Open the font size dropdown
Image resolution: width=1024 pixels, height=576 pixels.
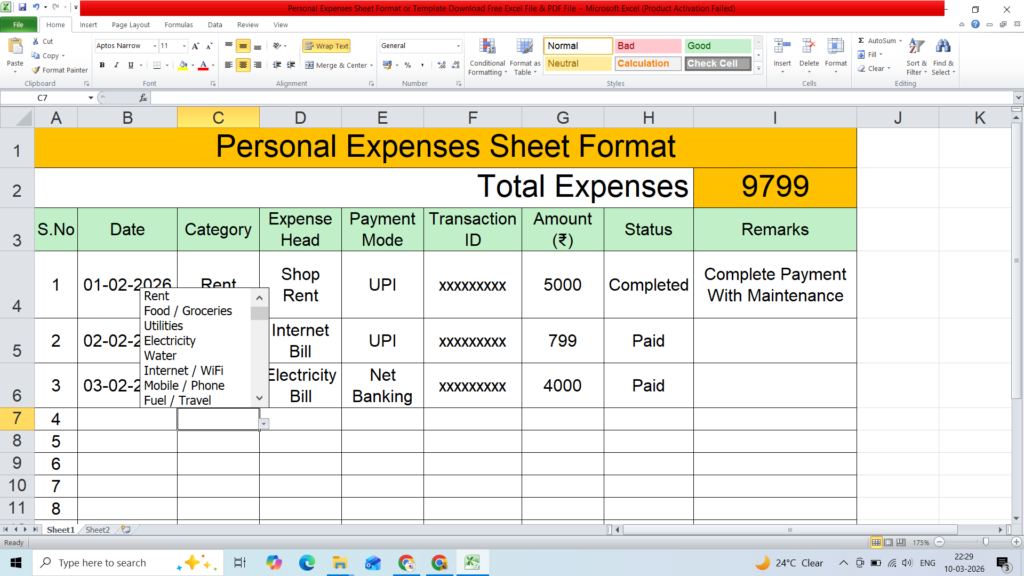[x=184, y=46]
